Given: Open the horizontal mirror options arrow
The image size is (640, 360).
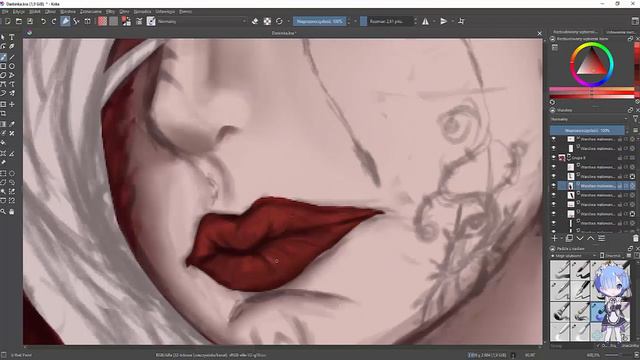Looking at the screenshot, I should (434, 21).
